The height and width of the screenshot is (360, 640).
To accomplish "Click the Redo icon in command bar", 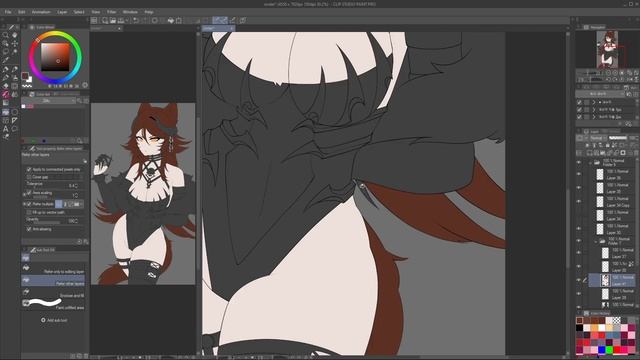I will click(x=144, y=20).
